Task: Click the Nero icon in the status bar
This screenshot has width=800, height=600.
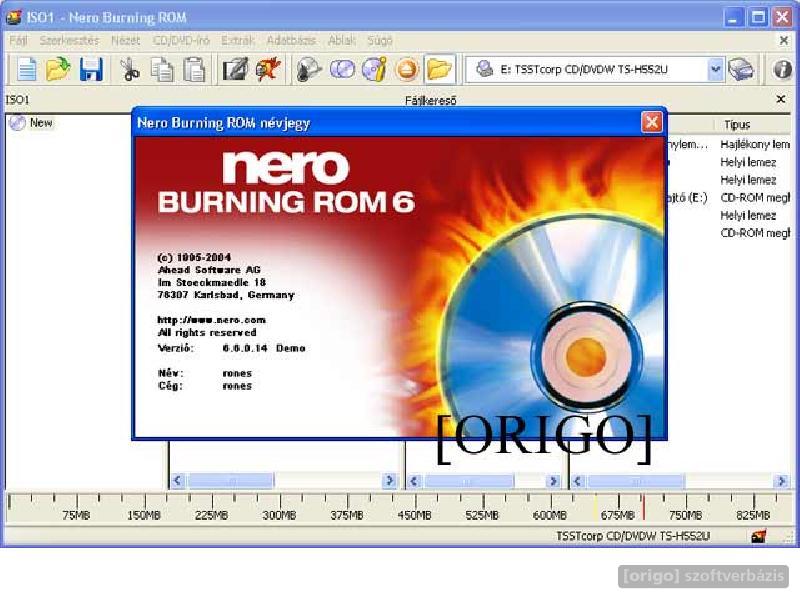Action: point(759,536)
